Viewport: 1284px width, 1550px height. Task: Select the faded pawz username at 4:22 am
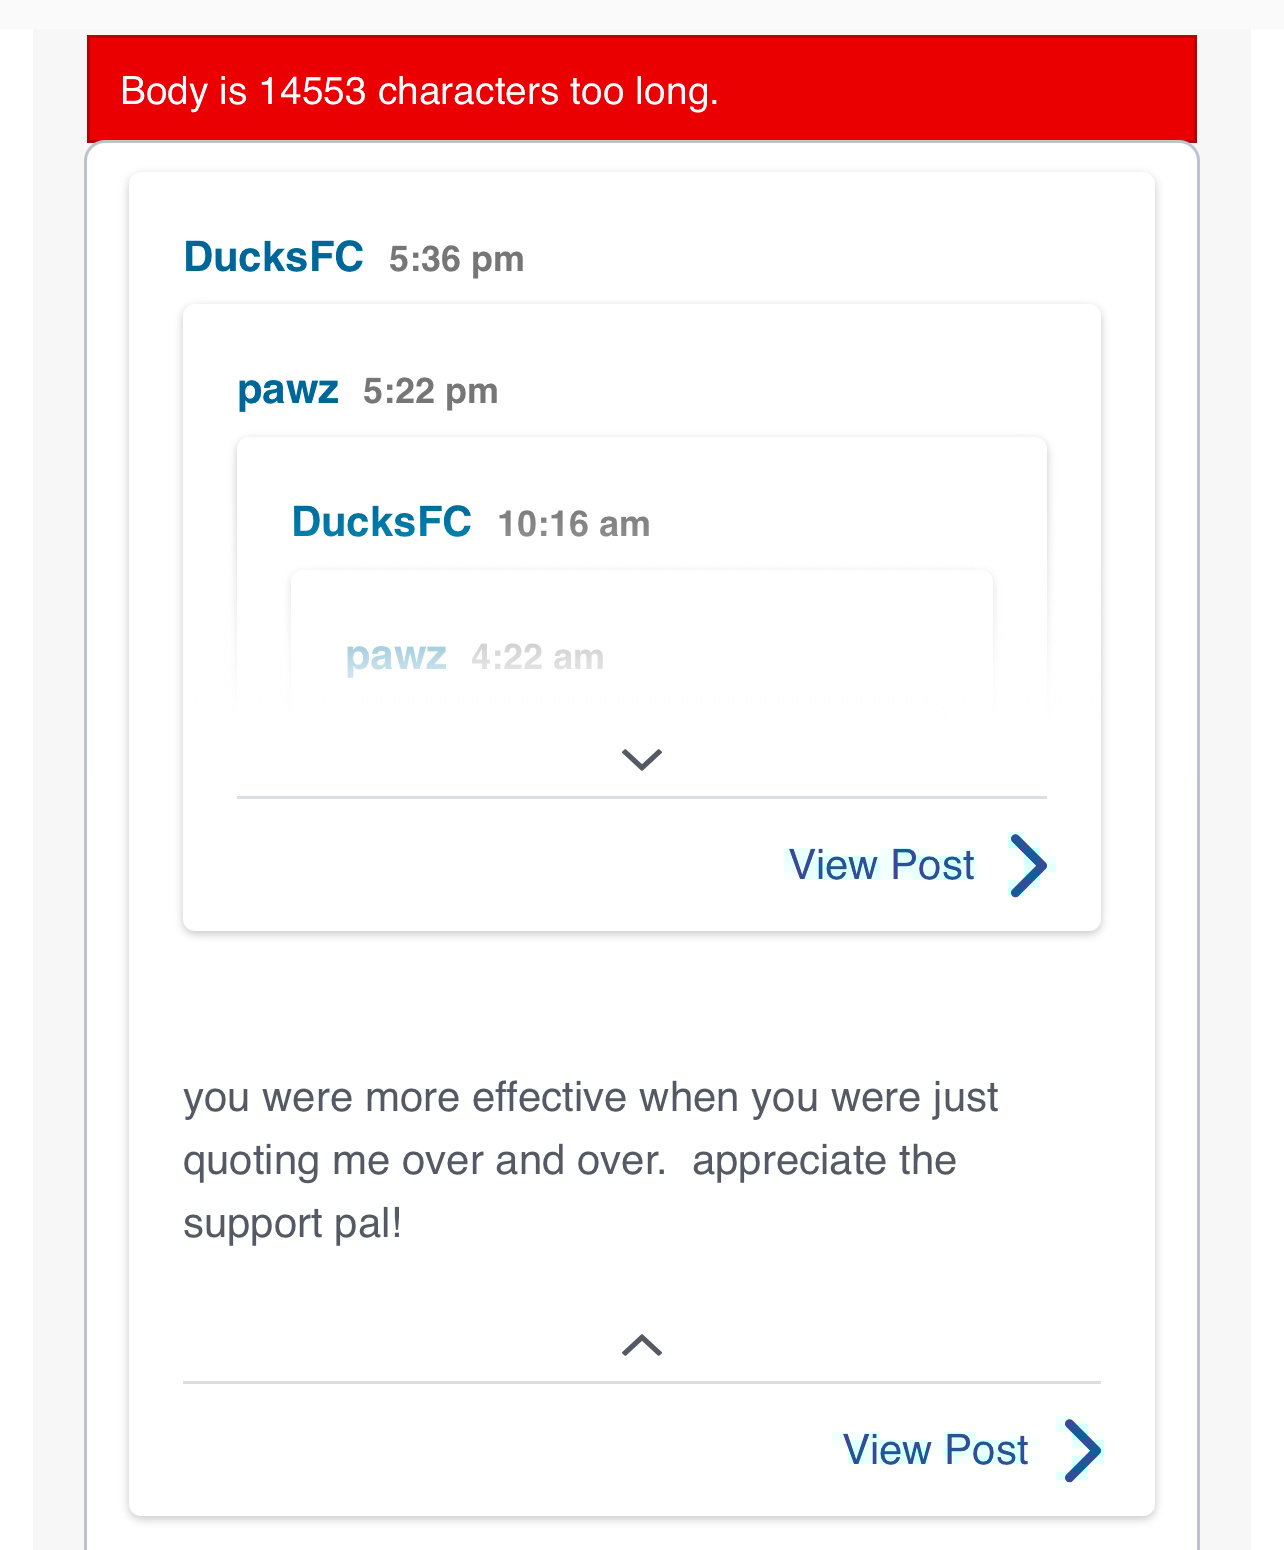click(x=395, y=656)
